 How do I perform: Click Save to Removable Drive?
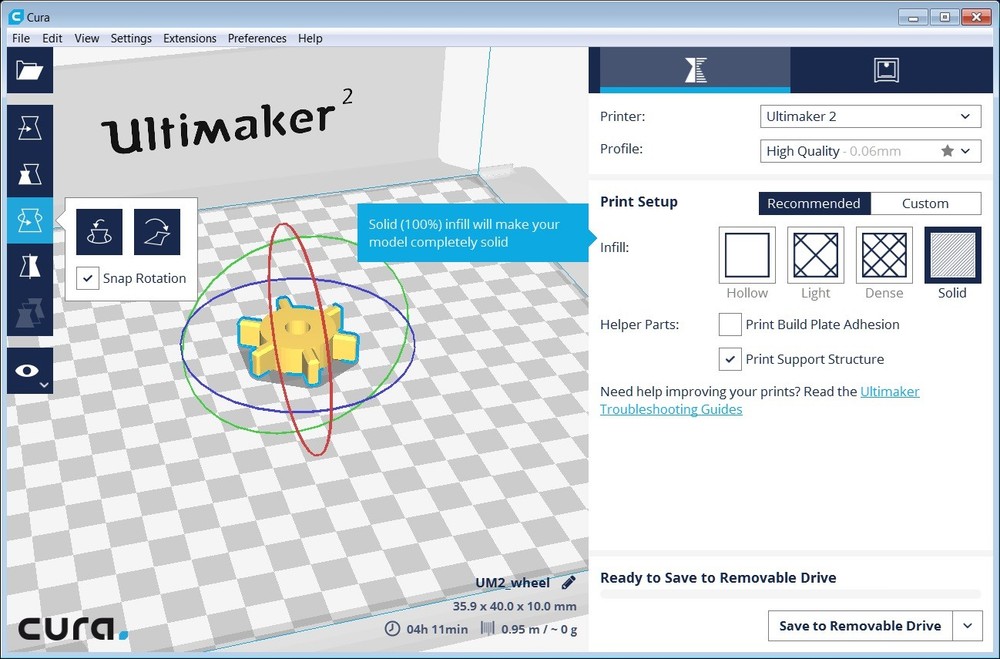point(860,625)
